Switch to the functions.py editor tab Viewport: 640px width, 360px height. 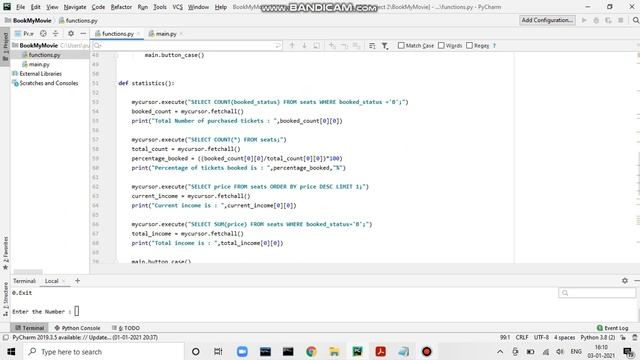(117, 34)
